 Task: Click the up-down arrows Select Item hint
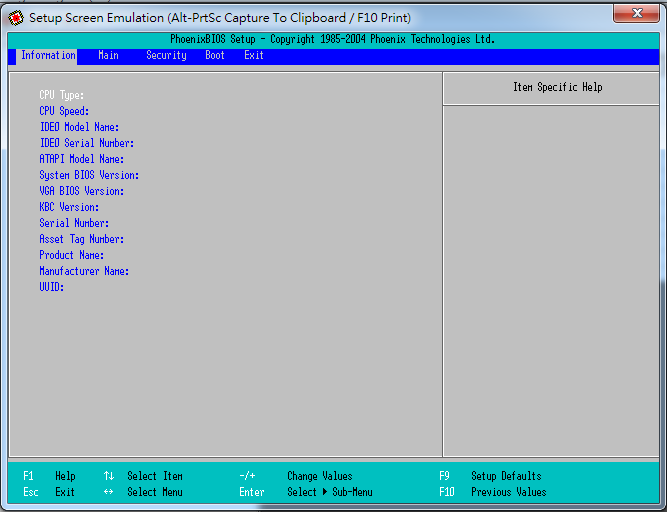click(x=143, y=476)
